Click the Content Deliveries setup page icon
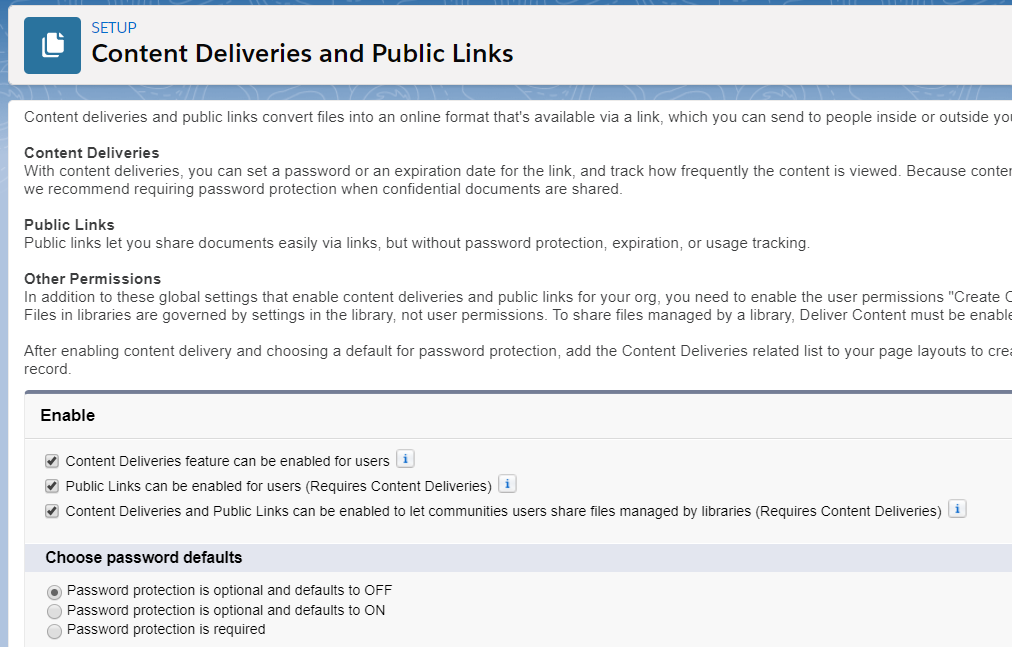 click(x=52, y=45)
